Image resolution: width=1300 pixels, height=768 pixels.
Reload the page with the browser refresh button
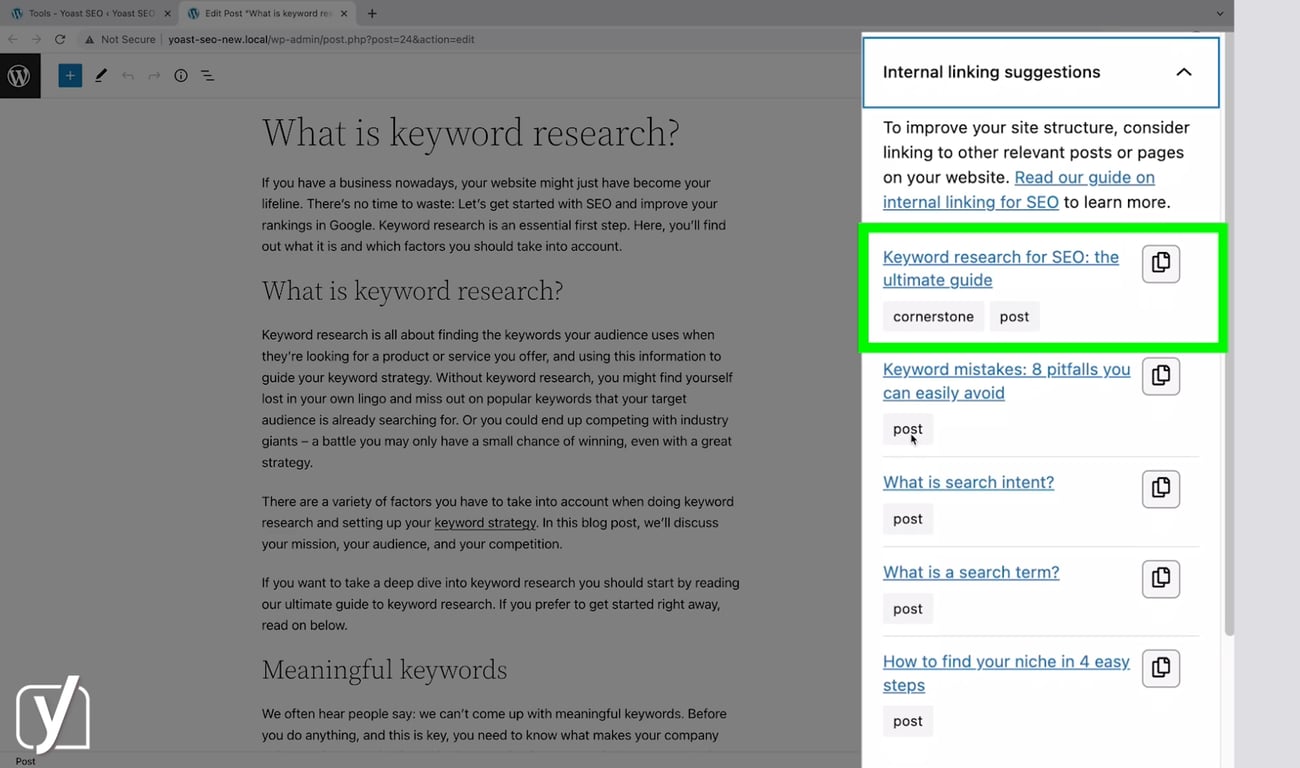pos(60,40)
